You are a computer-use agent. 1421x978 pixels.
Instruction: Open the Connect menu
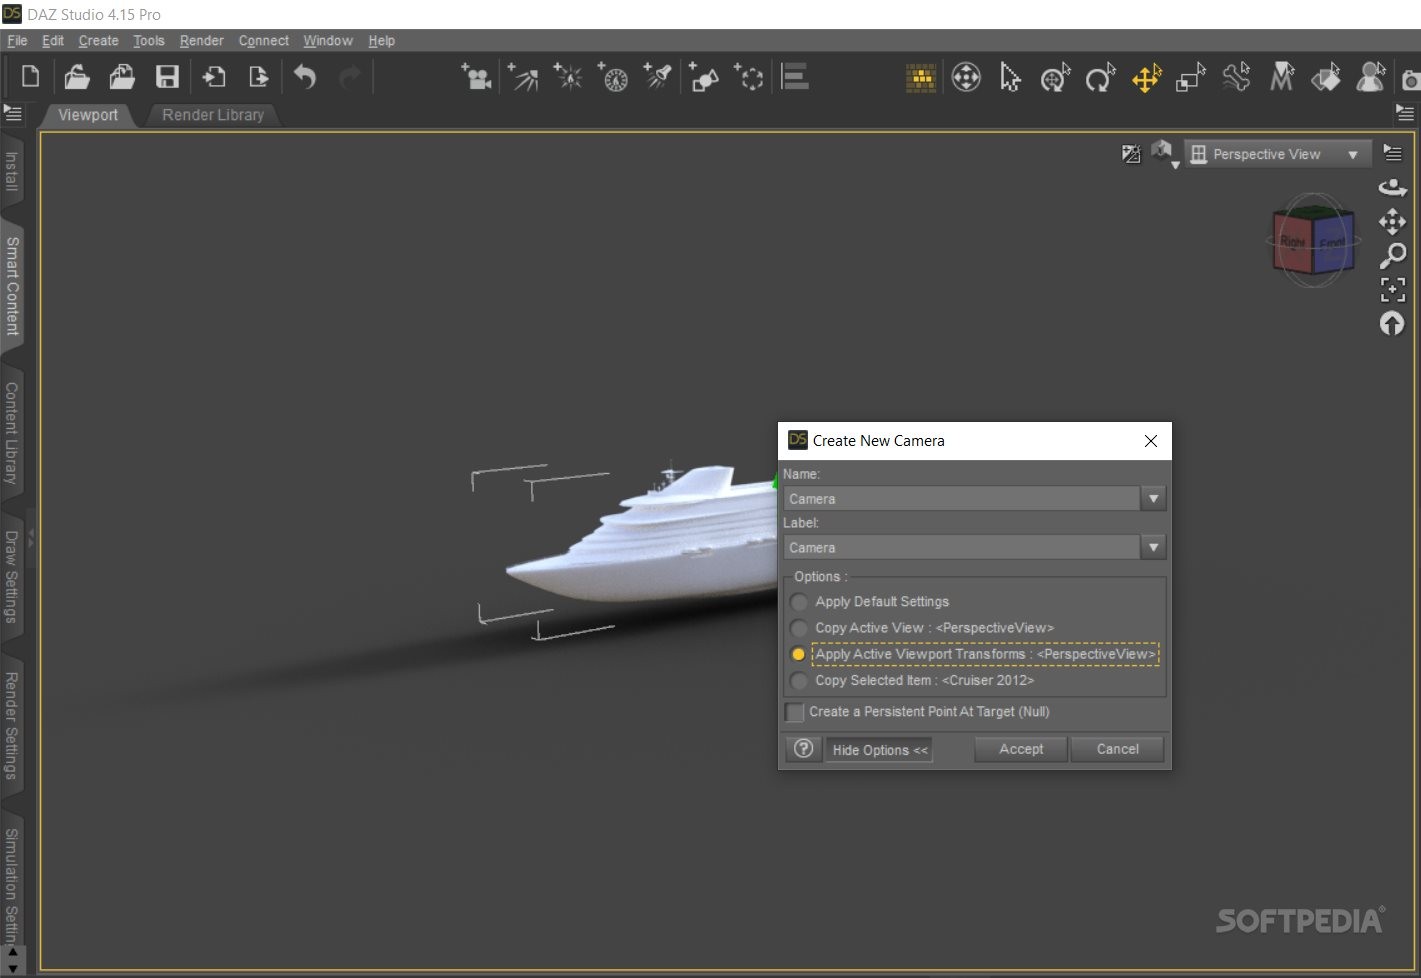click(263, 41)
